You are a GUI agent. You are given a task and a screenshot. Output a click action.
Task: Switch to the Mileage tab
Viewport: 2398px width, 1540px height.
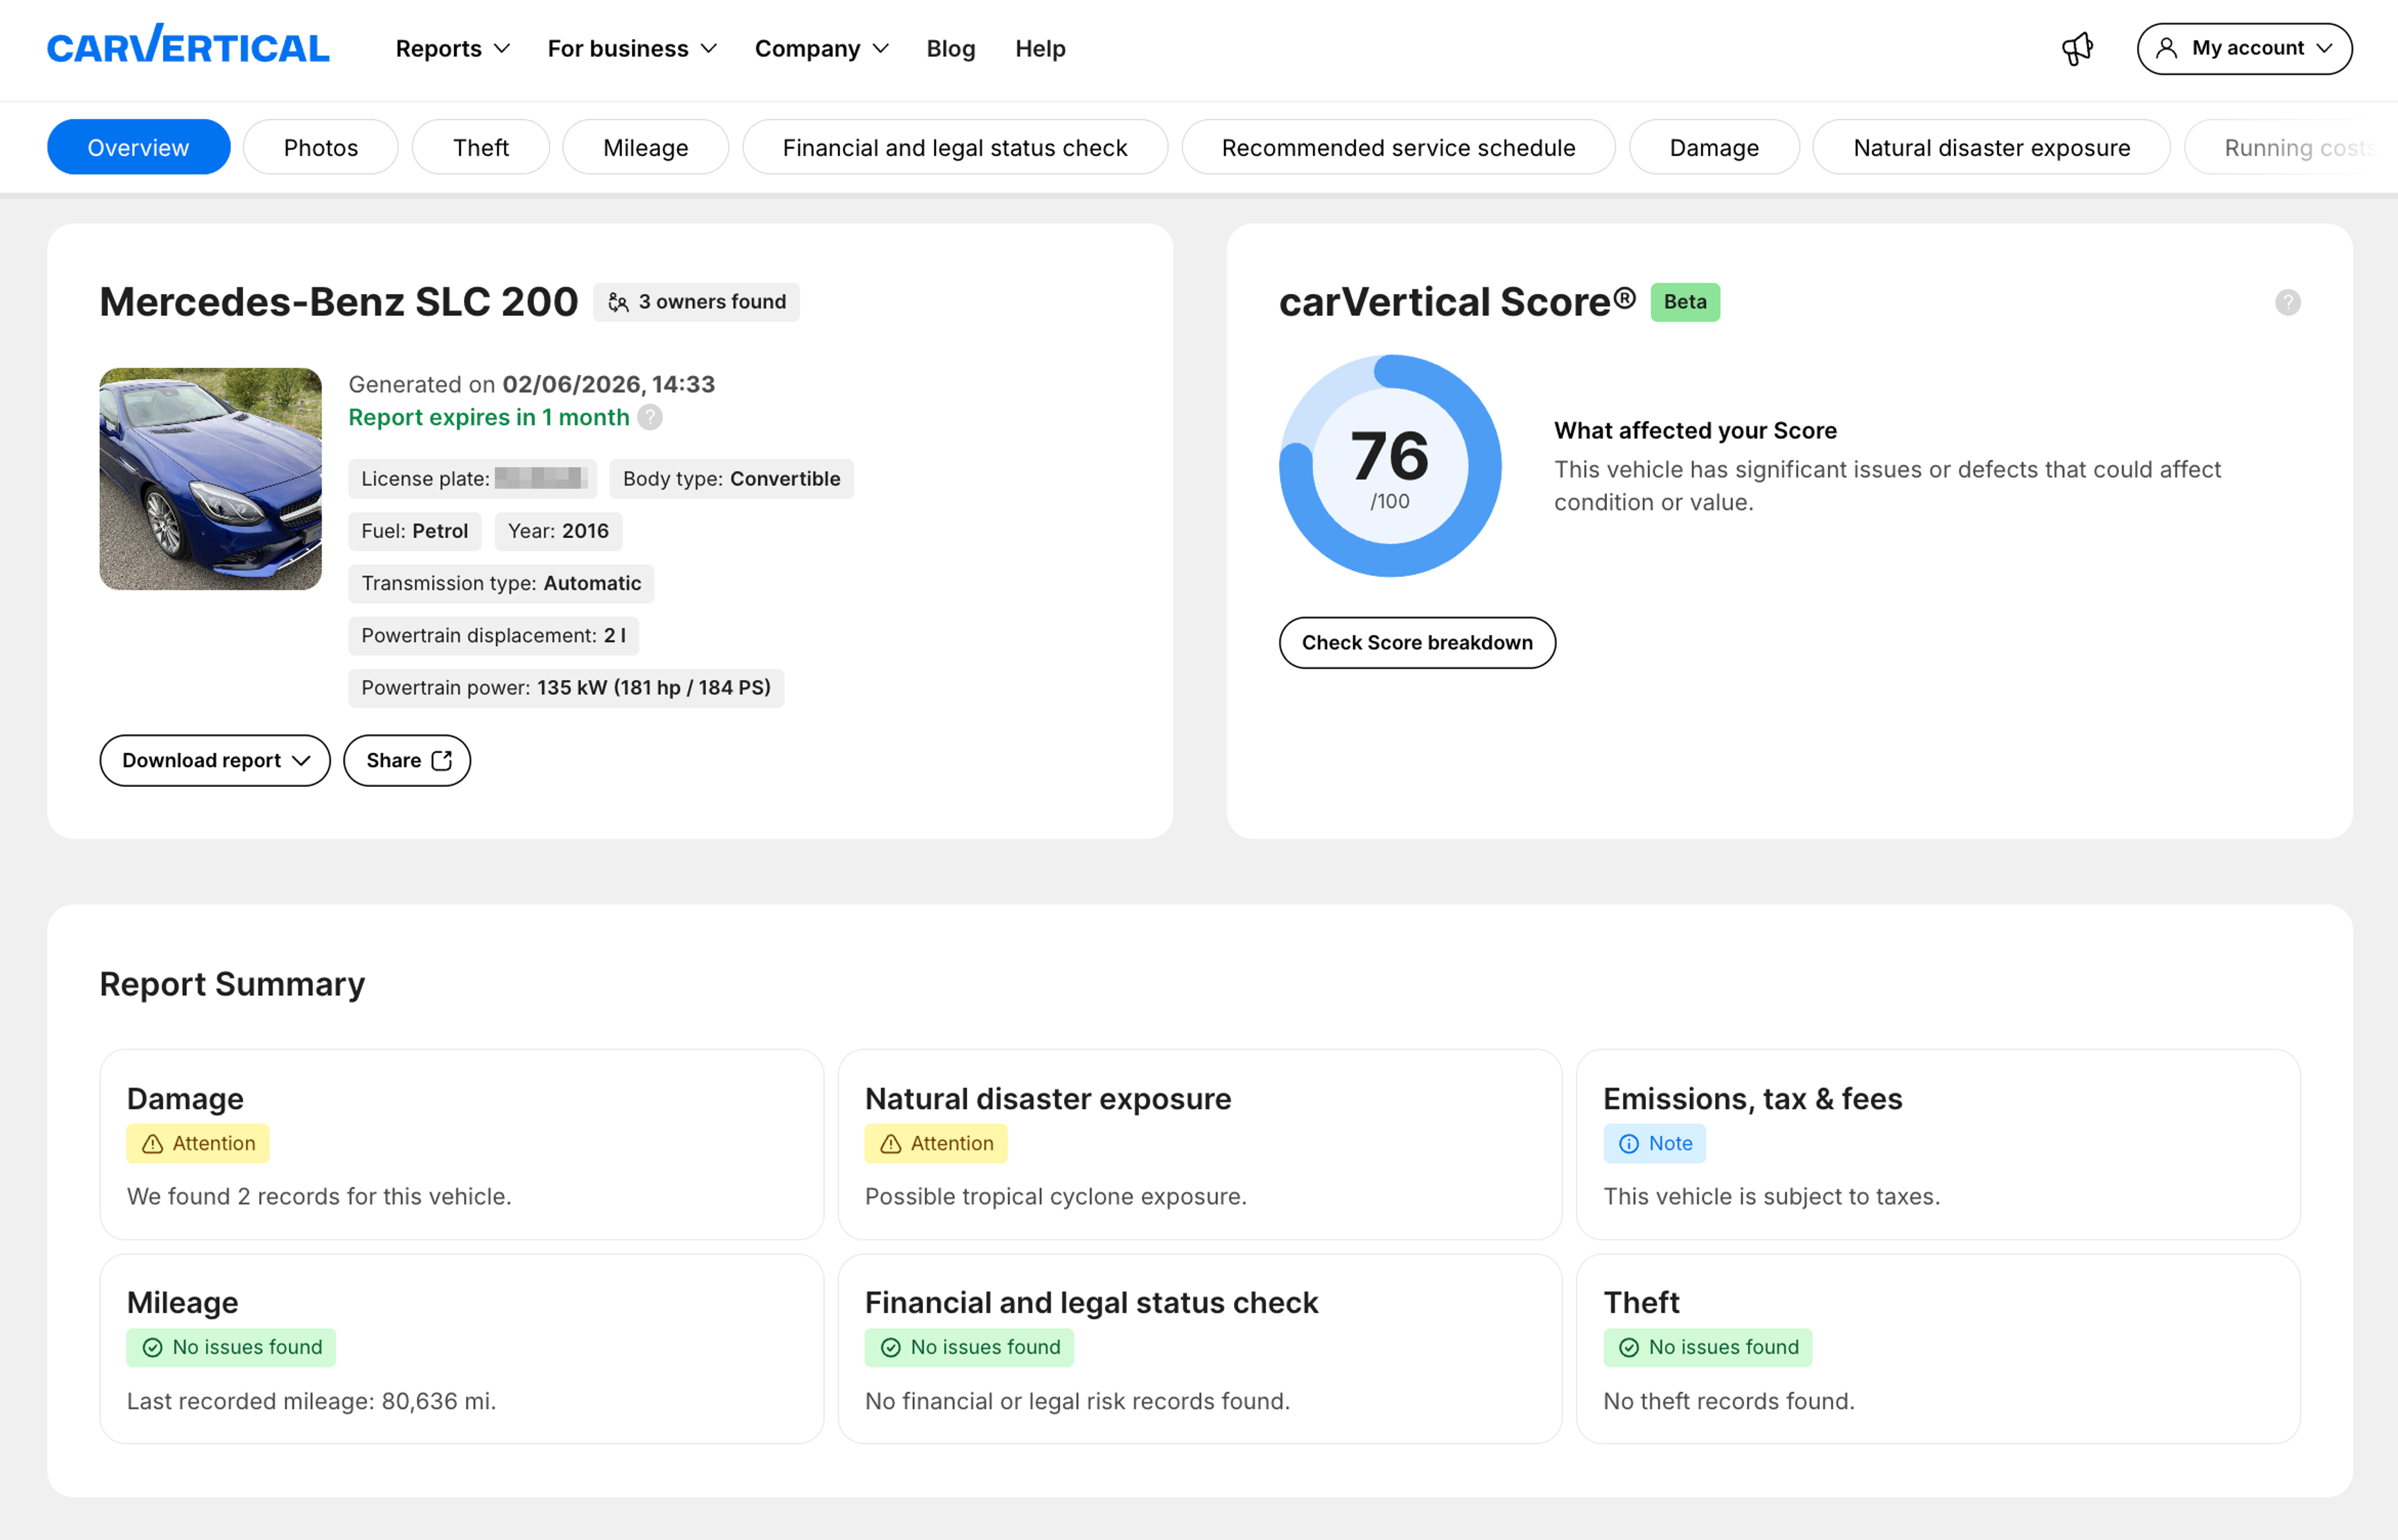(x=645, y=147)
